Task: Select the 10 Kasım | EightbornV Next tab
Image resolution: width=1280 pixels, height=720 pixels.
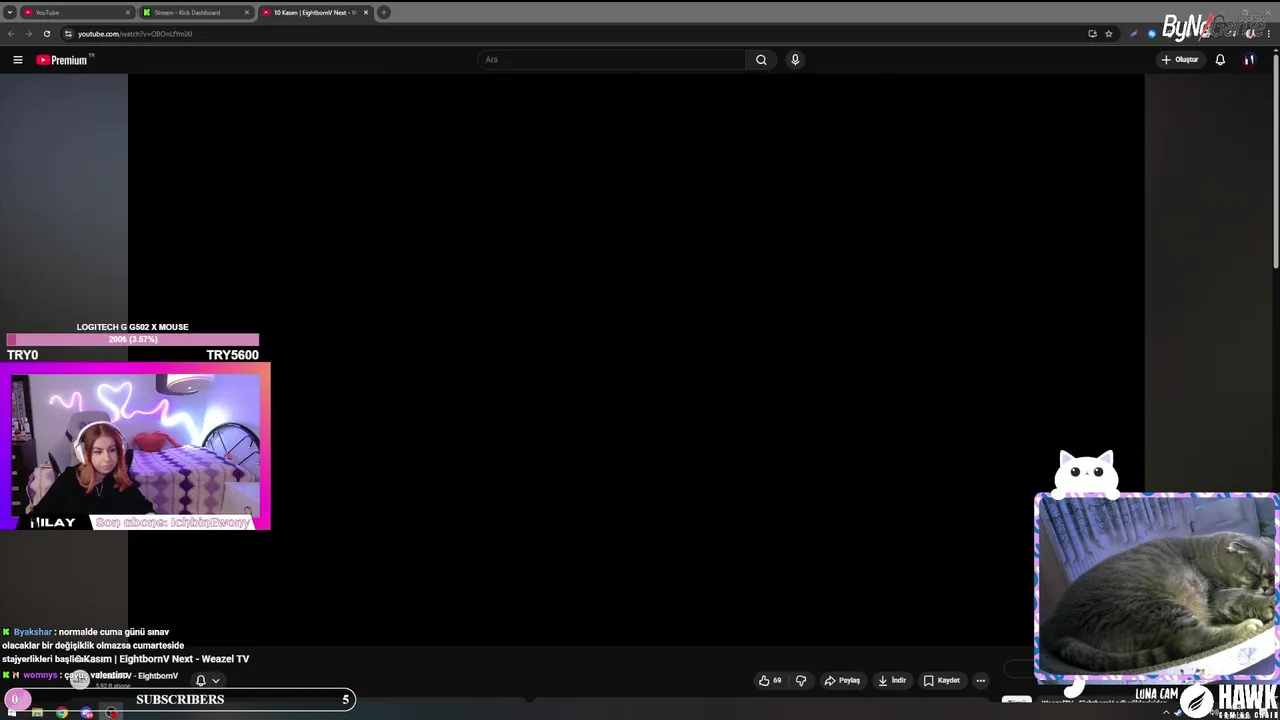Action: 315,12
